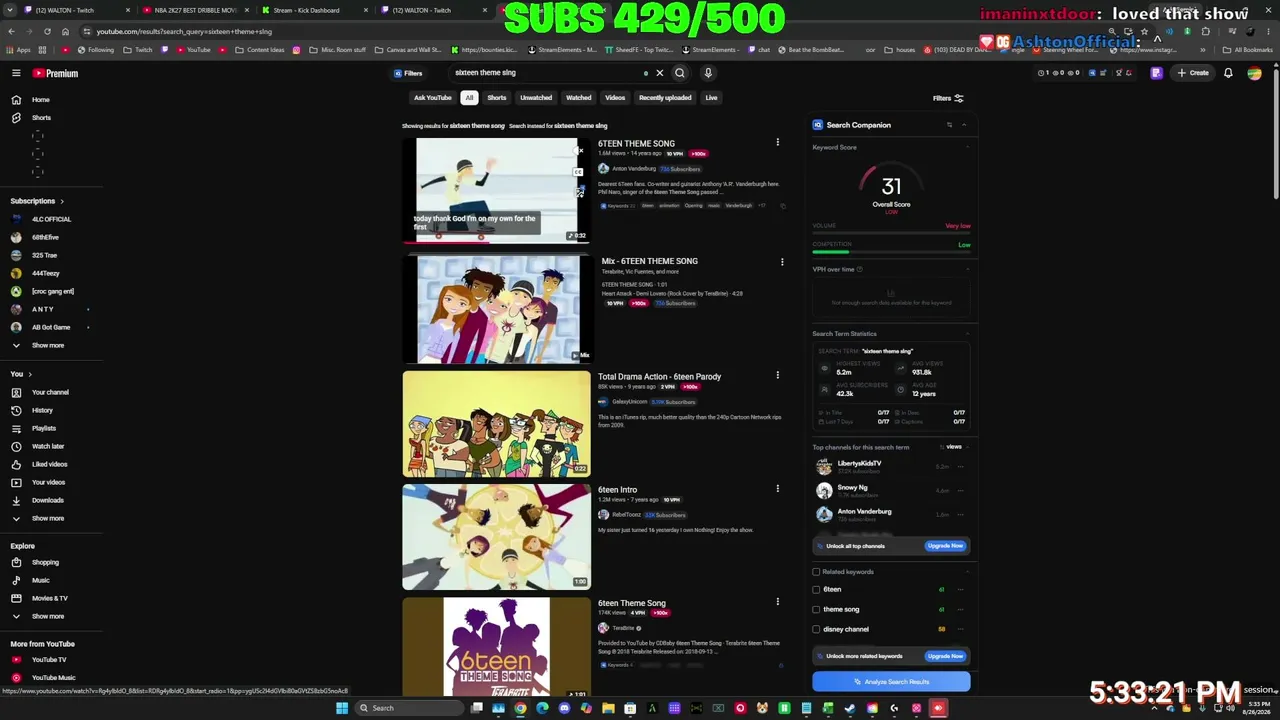Open YouTube TV link
The width and height of the screenshot is (1280, 720).
coord(49,660)
